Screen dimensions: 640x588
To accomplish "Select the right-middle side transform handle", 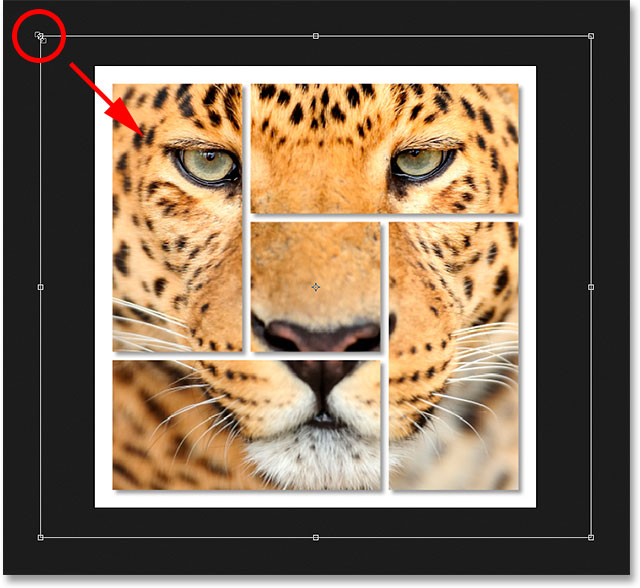I will (591, 287).
